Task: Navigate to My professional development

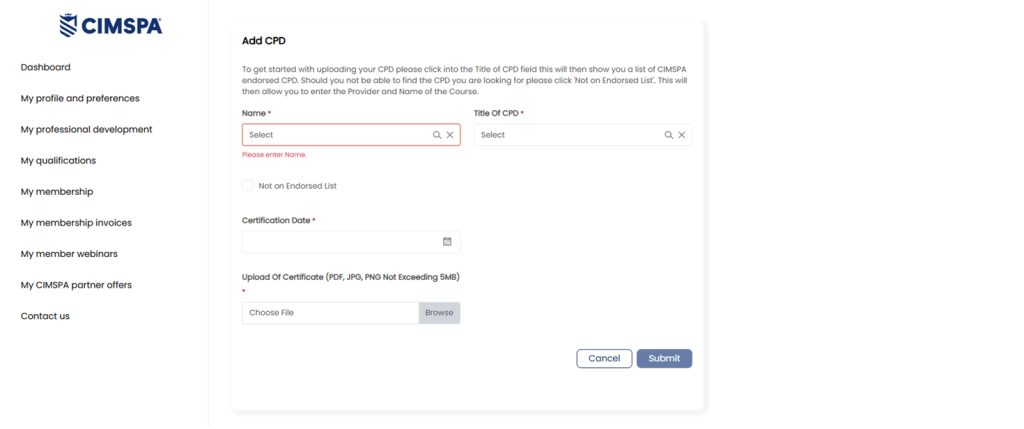Action: [x=86, y=129]
